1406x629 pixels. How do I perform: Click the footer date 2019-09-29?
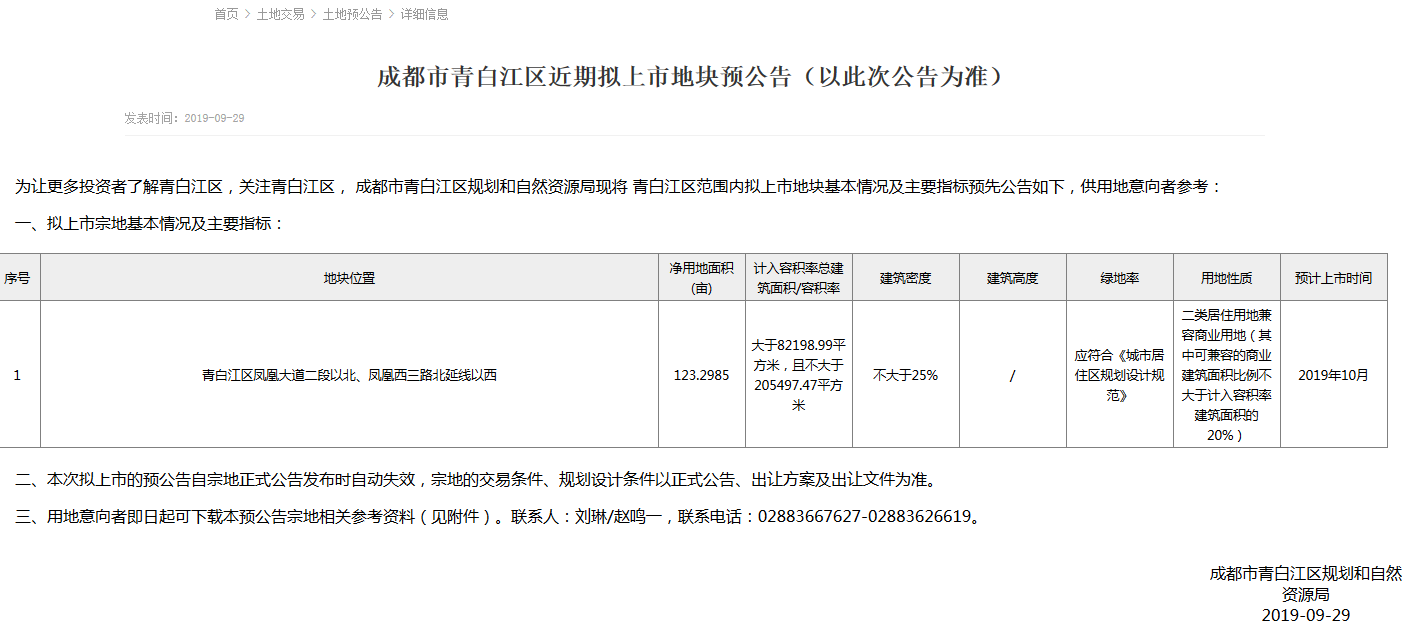[x=1305, y=614]
